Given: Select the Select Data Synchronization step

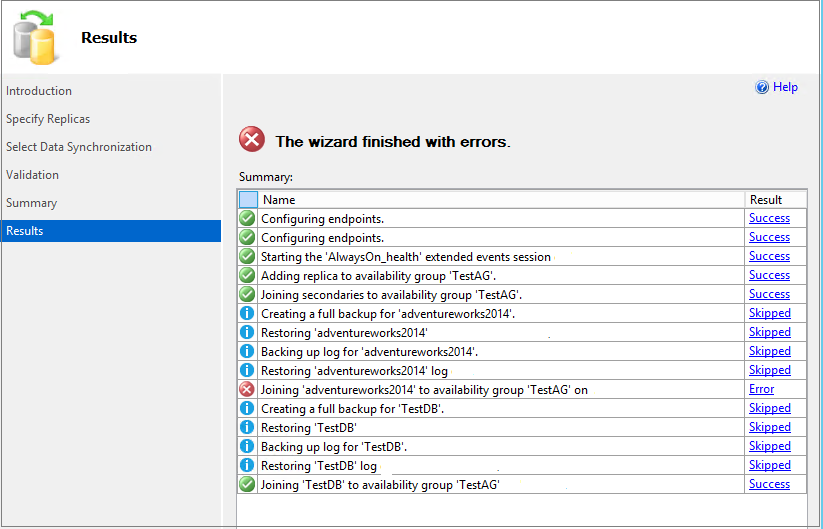Looking at the screenshot, I should pyautogui.click(x=79, y=147).
